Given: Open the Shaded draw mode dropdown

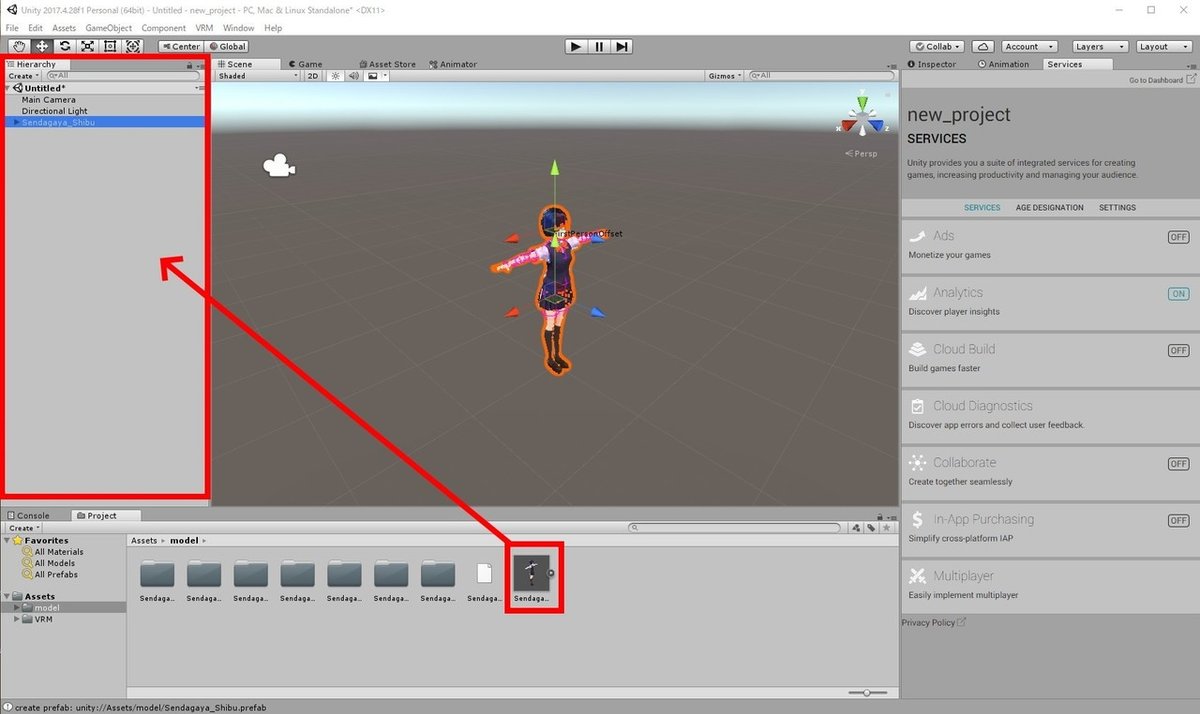Looking at the screenshot, I should [x=258, y=76].
